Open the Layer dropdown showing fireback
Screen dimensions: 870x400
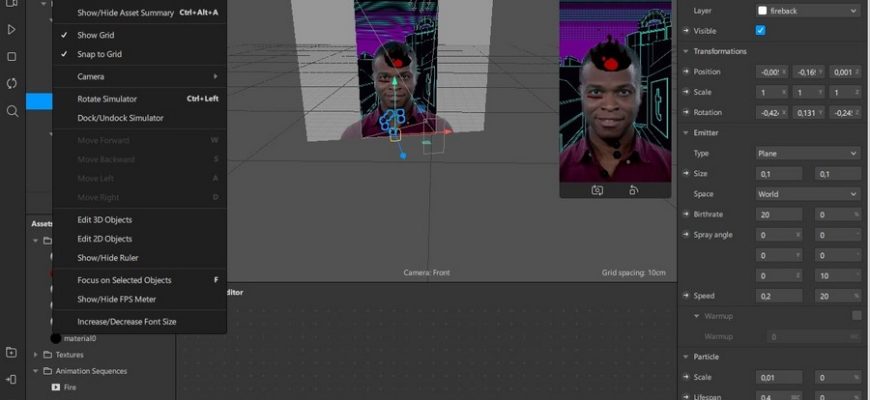coord(807,10)
